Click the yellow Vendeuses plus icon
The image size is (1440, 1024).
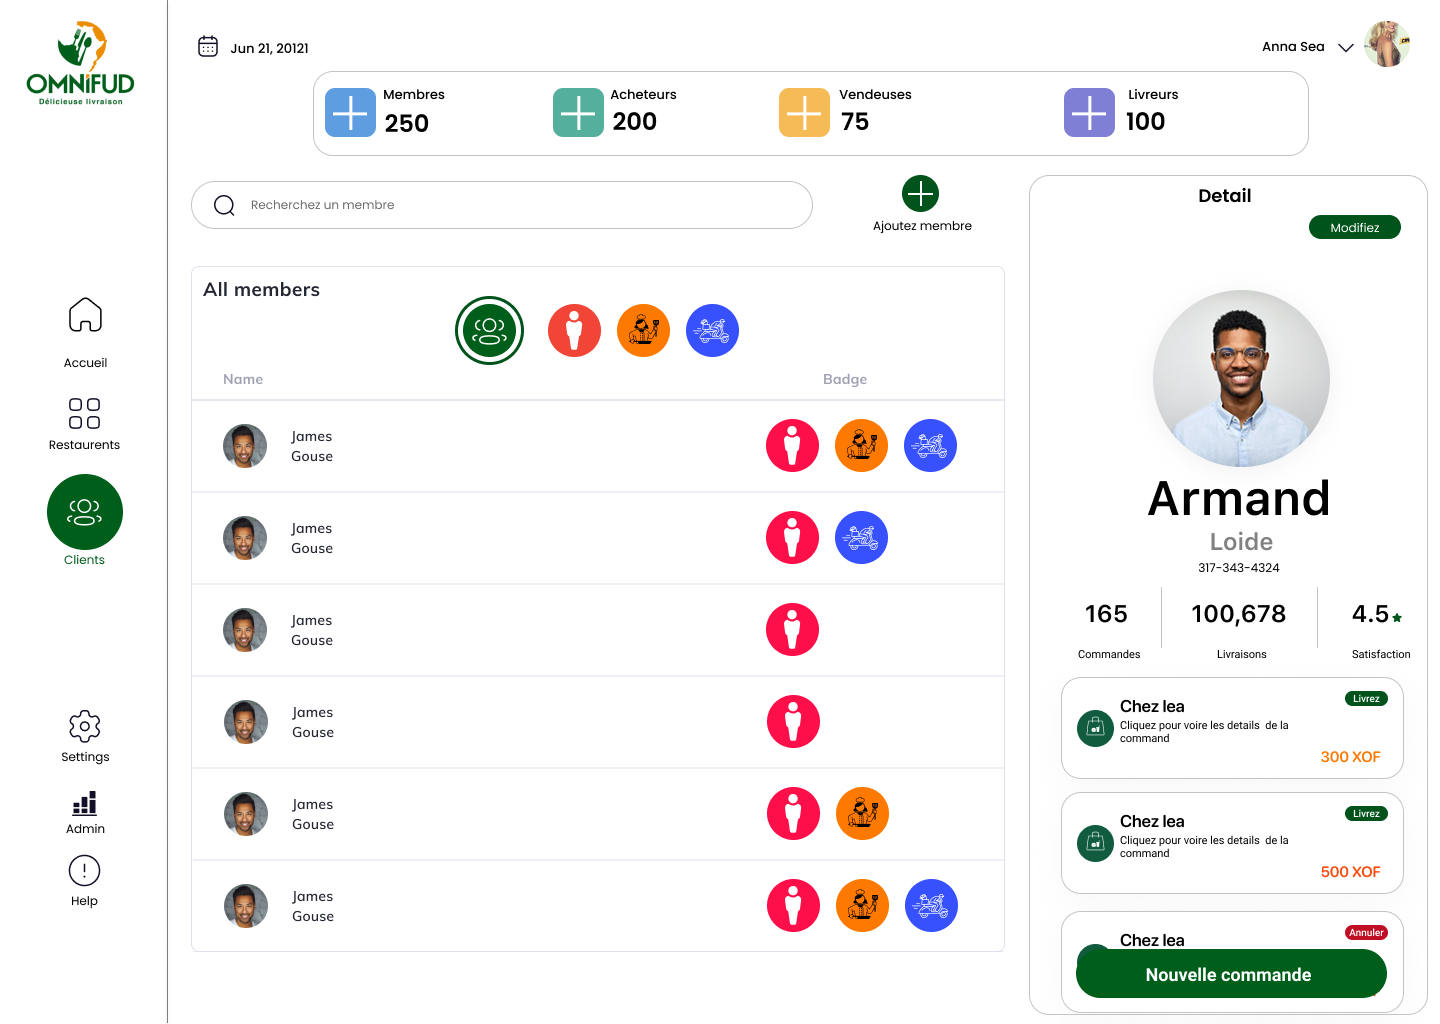[x=804, y=112]
